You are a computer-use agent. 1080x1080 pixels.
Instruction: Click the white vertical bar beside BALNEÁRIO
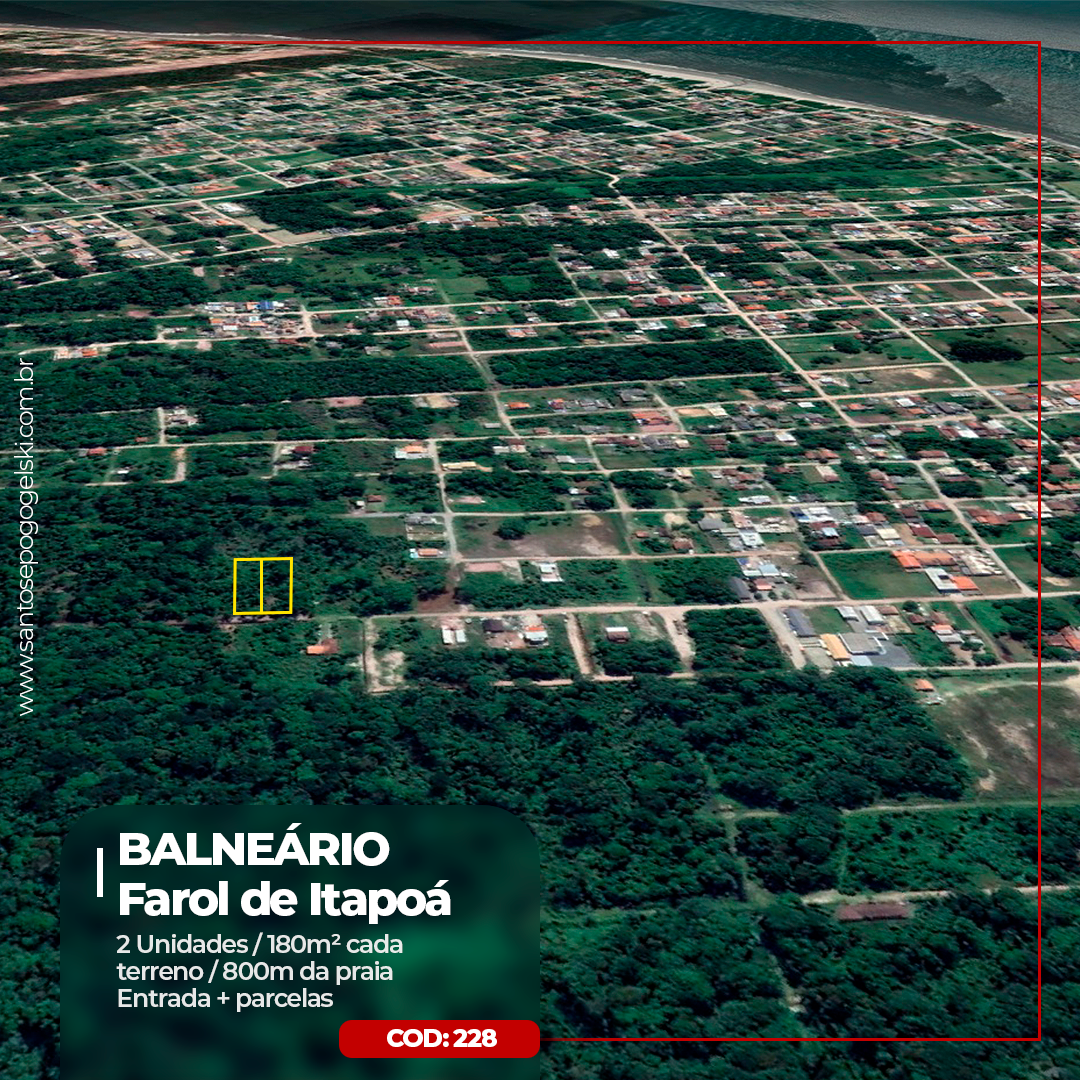tap(100, 872)
